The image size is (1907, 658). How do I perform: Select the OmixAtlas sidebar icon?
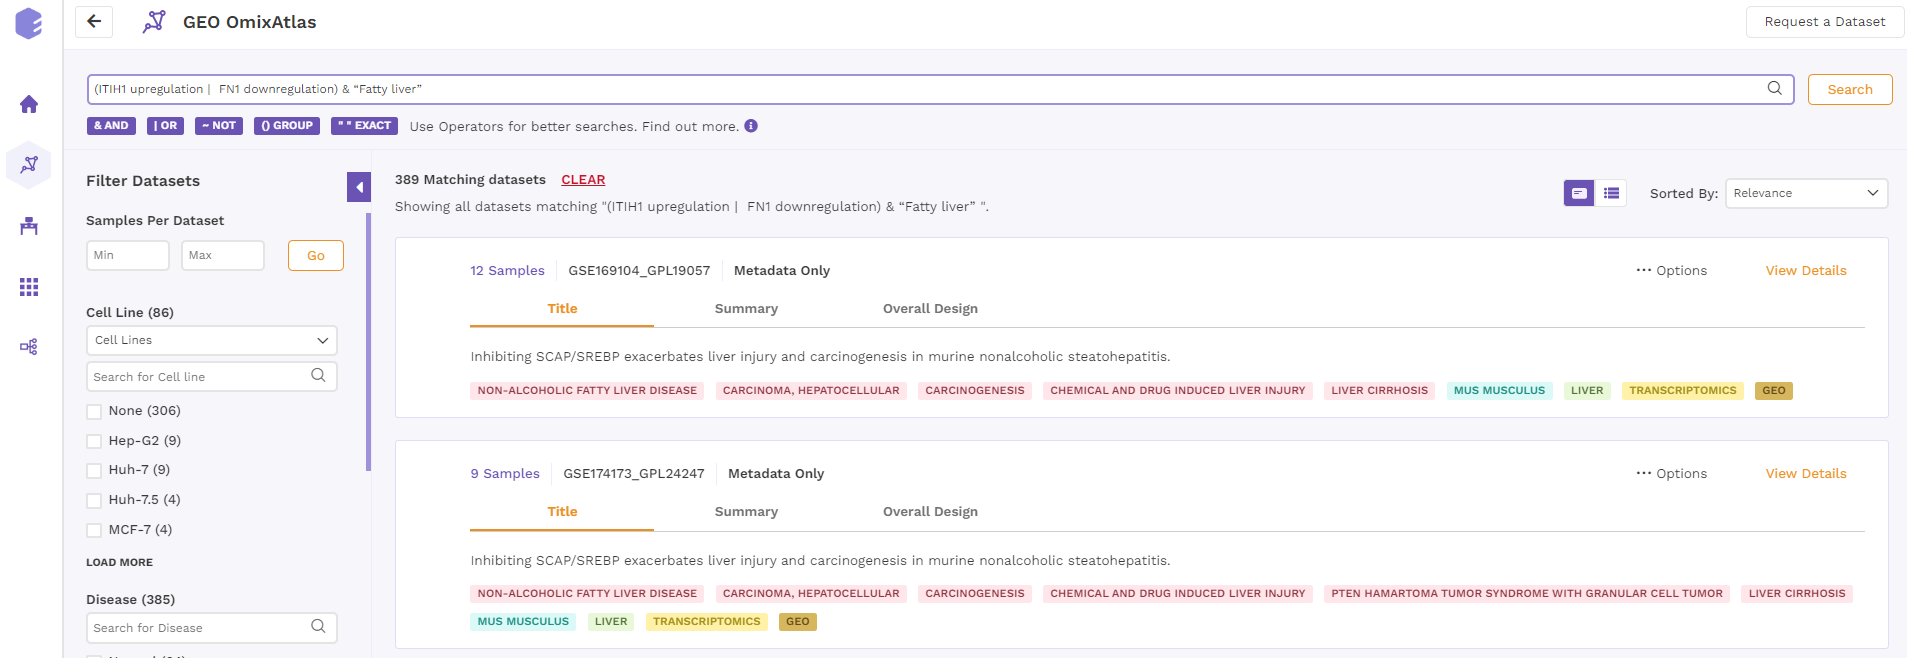[29, 165]
